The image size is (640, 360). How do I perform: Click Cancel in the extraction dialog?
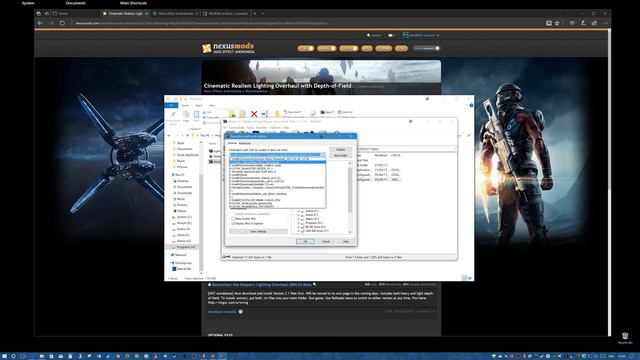click(x=325, y=242)
